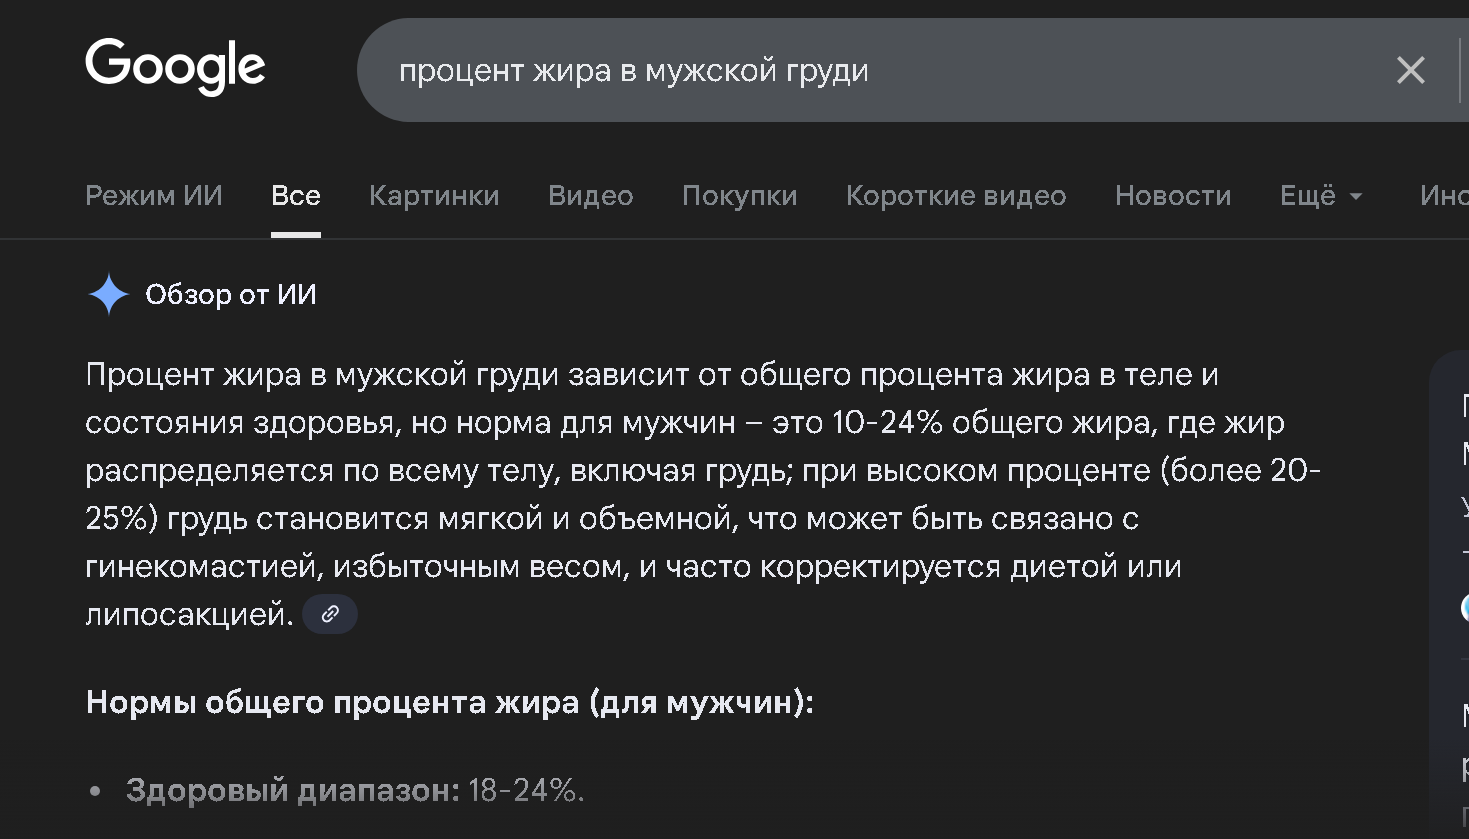Screen dimensions: 1469x839
Task: Click the arrow next to 'Ещё'
Action: click(x=1356, y=196)
